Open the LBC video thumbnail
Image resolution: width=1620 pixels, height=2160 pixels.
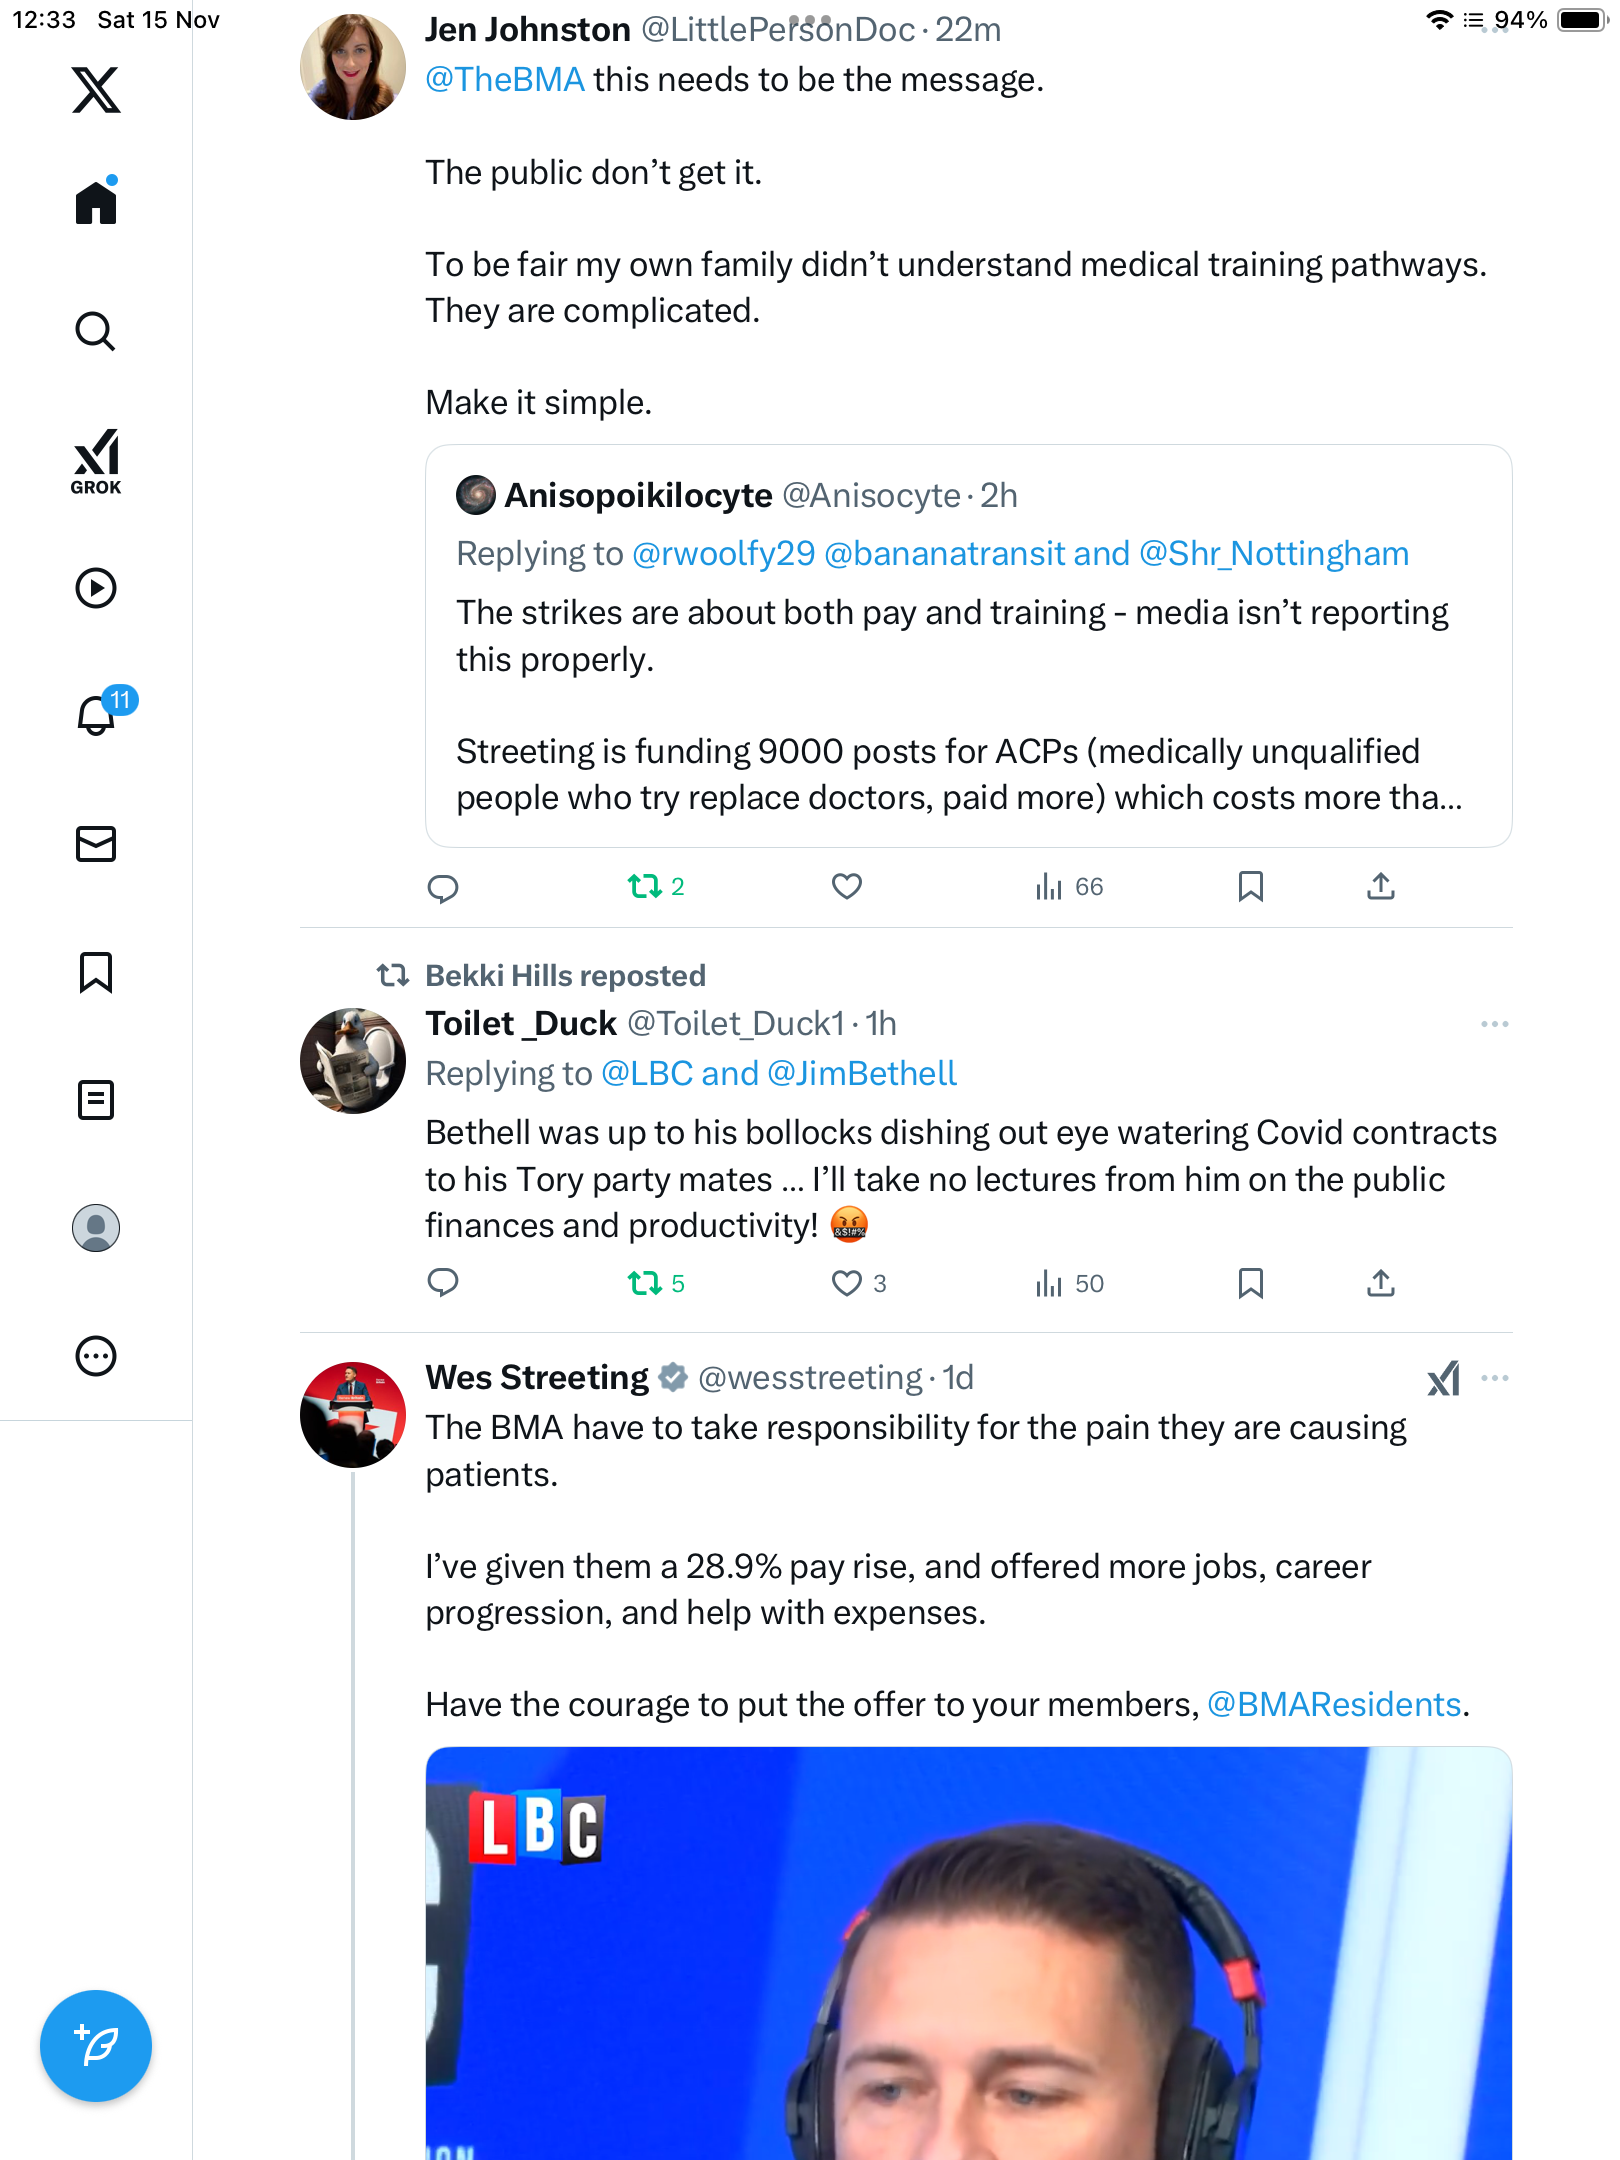[x=968, y=1952]
